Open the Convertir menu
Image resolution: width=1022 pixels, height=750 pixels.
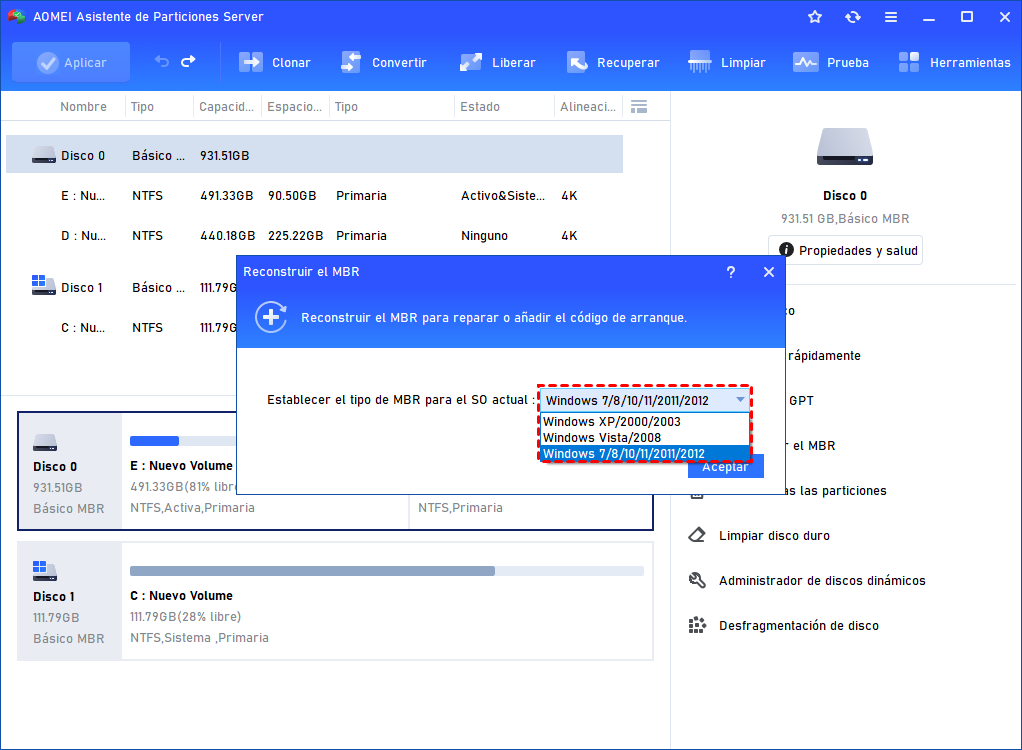383,63
